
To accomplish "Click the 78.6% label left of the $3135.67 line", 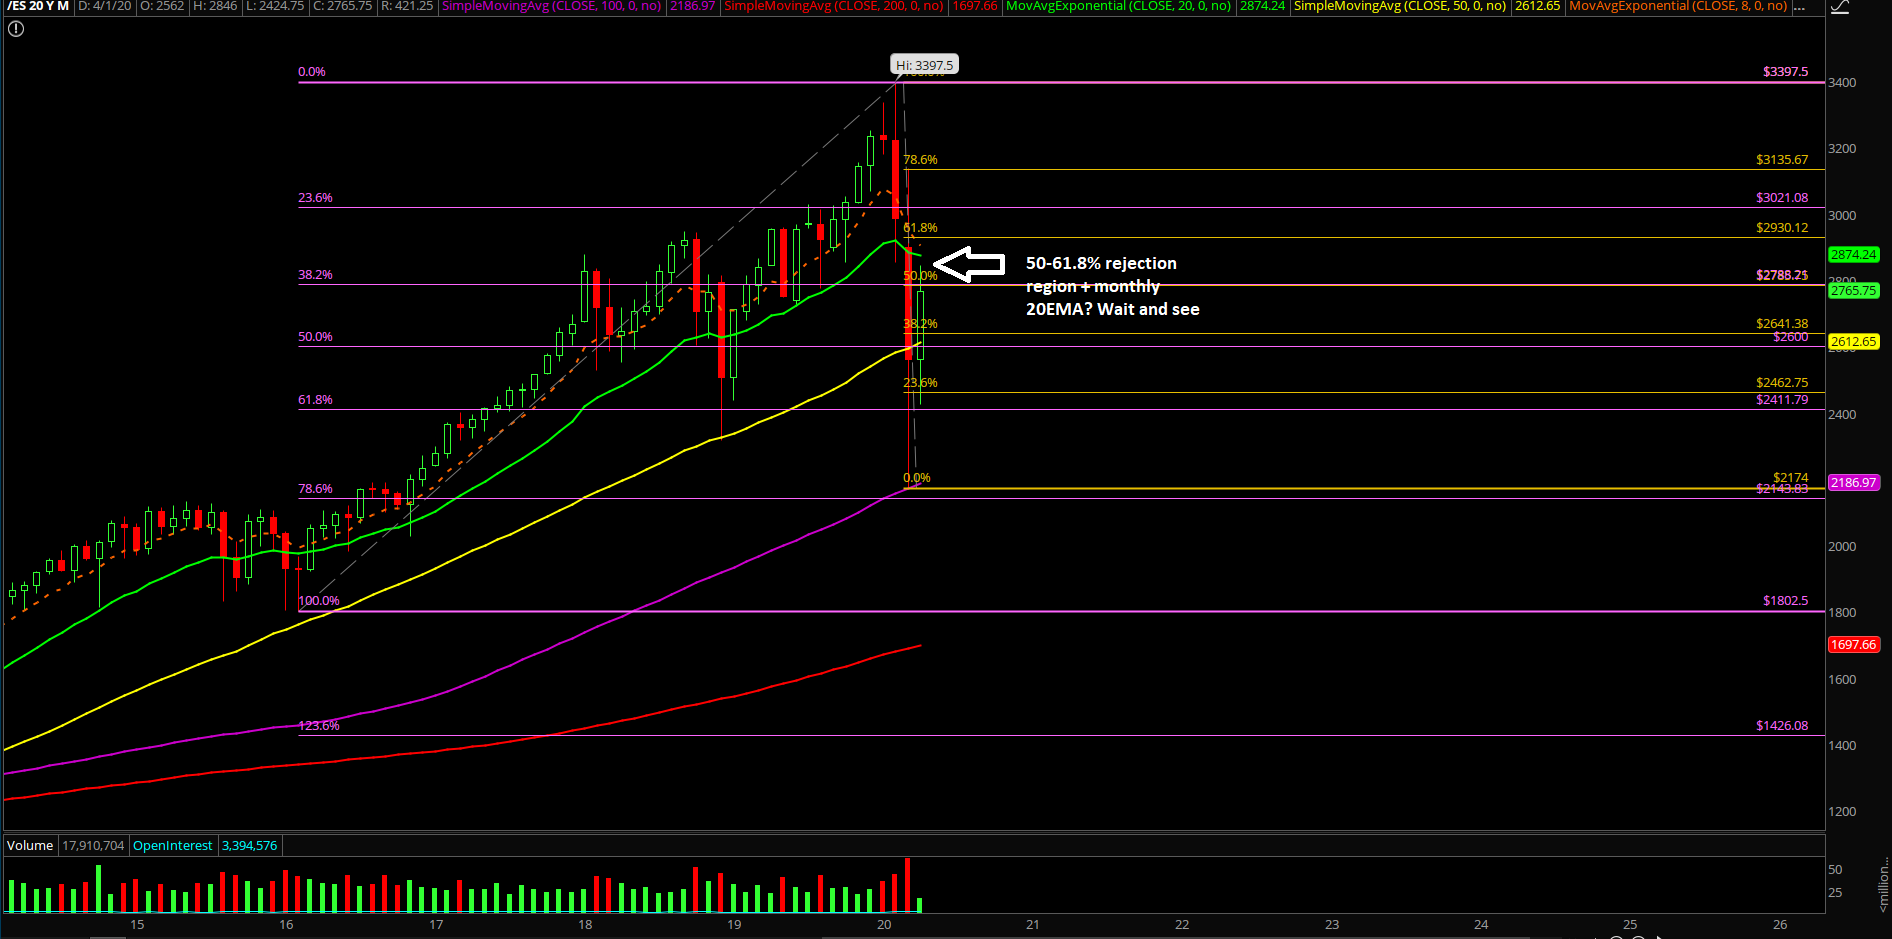I will (920, 160).
